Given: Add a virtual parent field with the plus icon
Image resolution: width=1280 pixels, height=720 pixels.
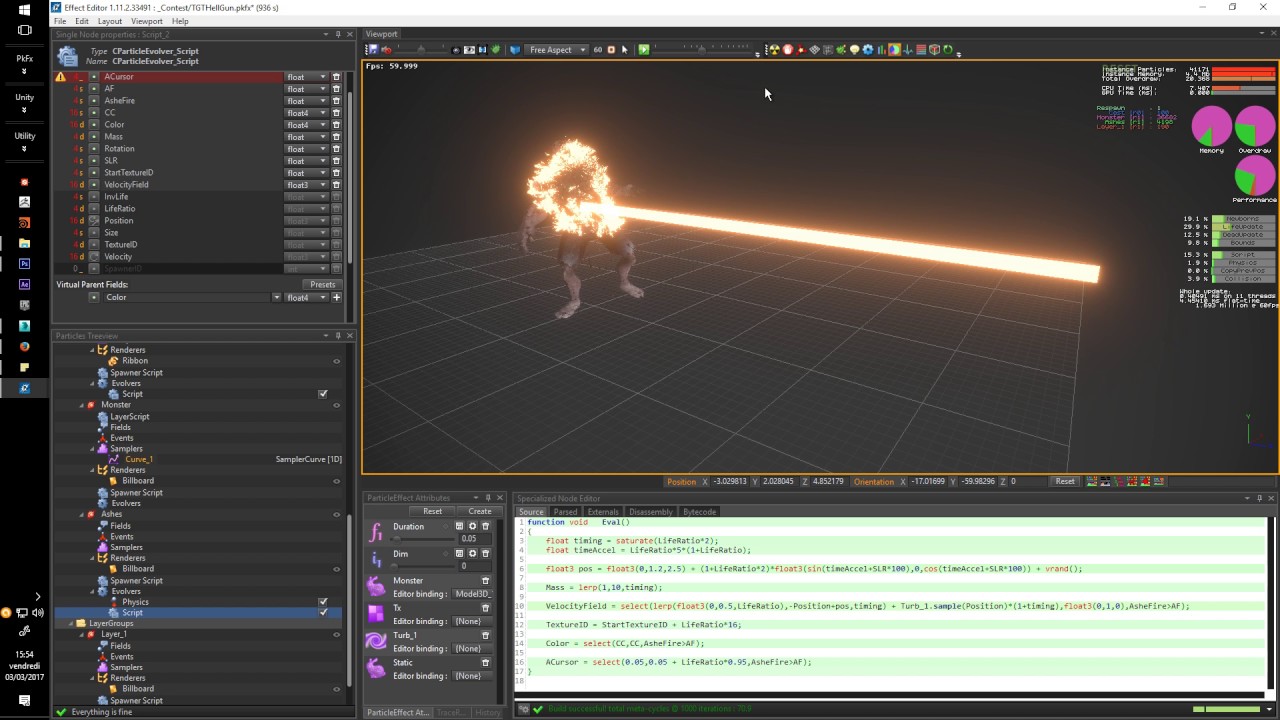Looking at the screenshot, I should [337, 297].
